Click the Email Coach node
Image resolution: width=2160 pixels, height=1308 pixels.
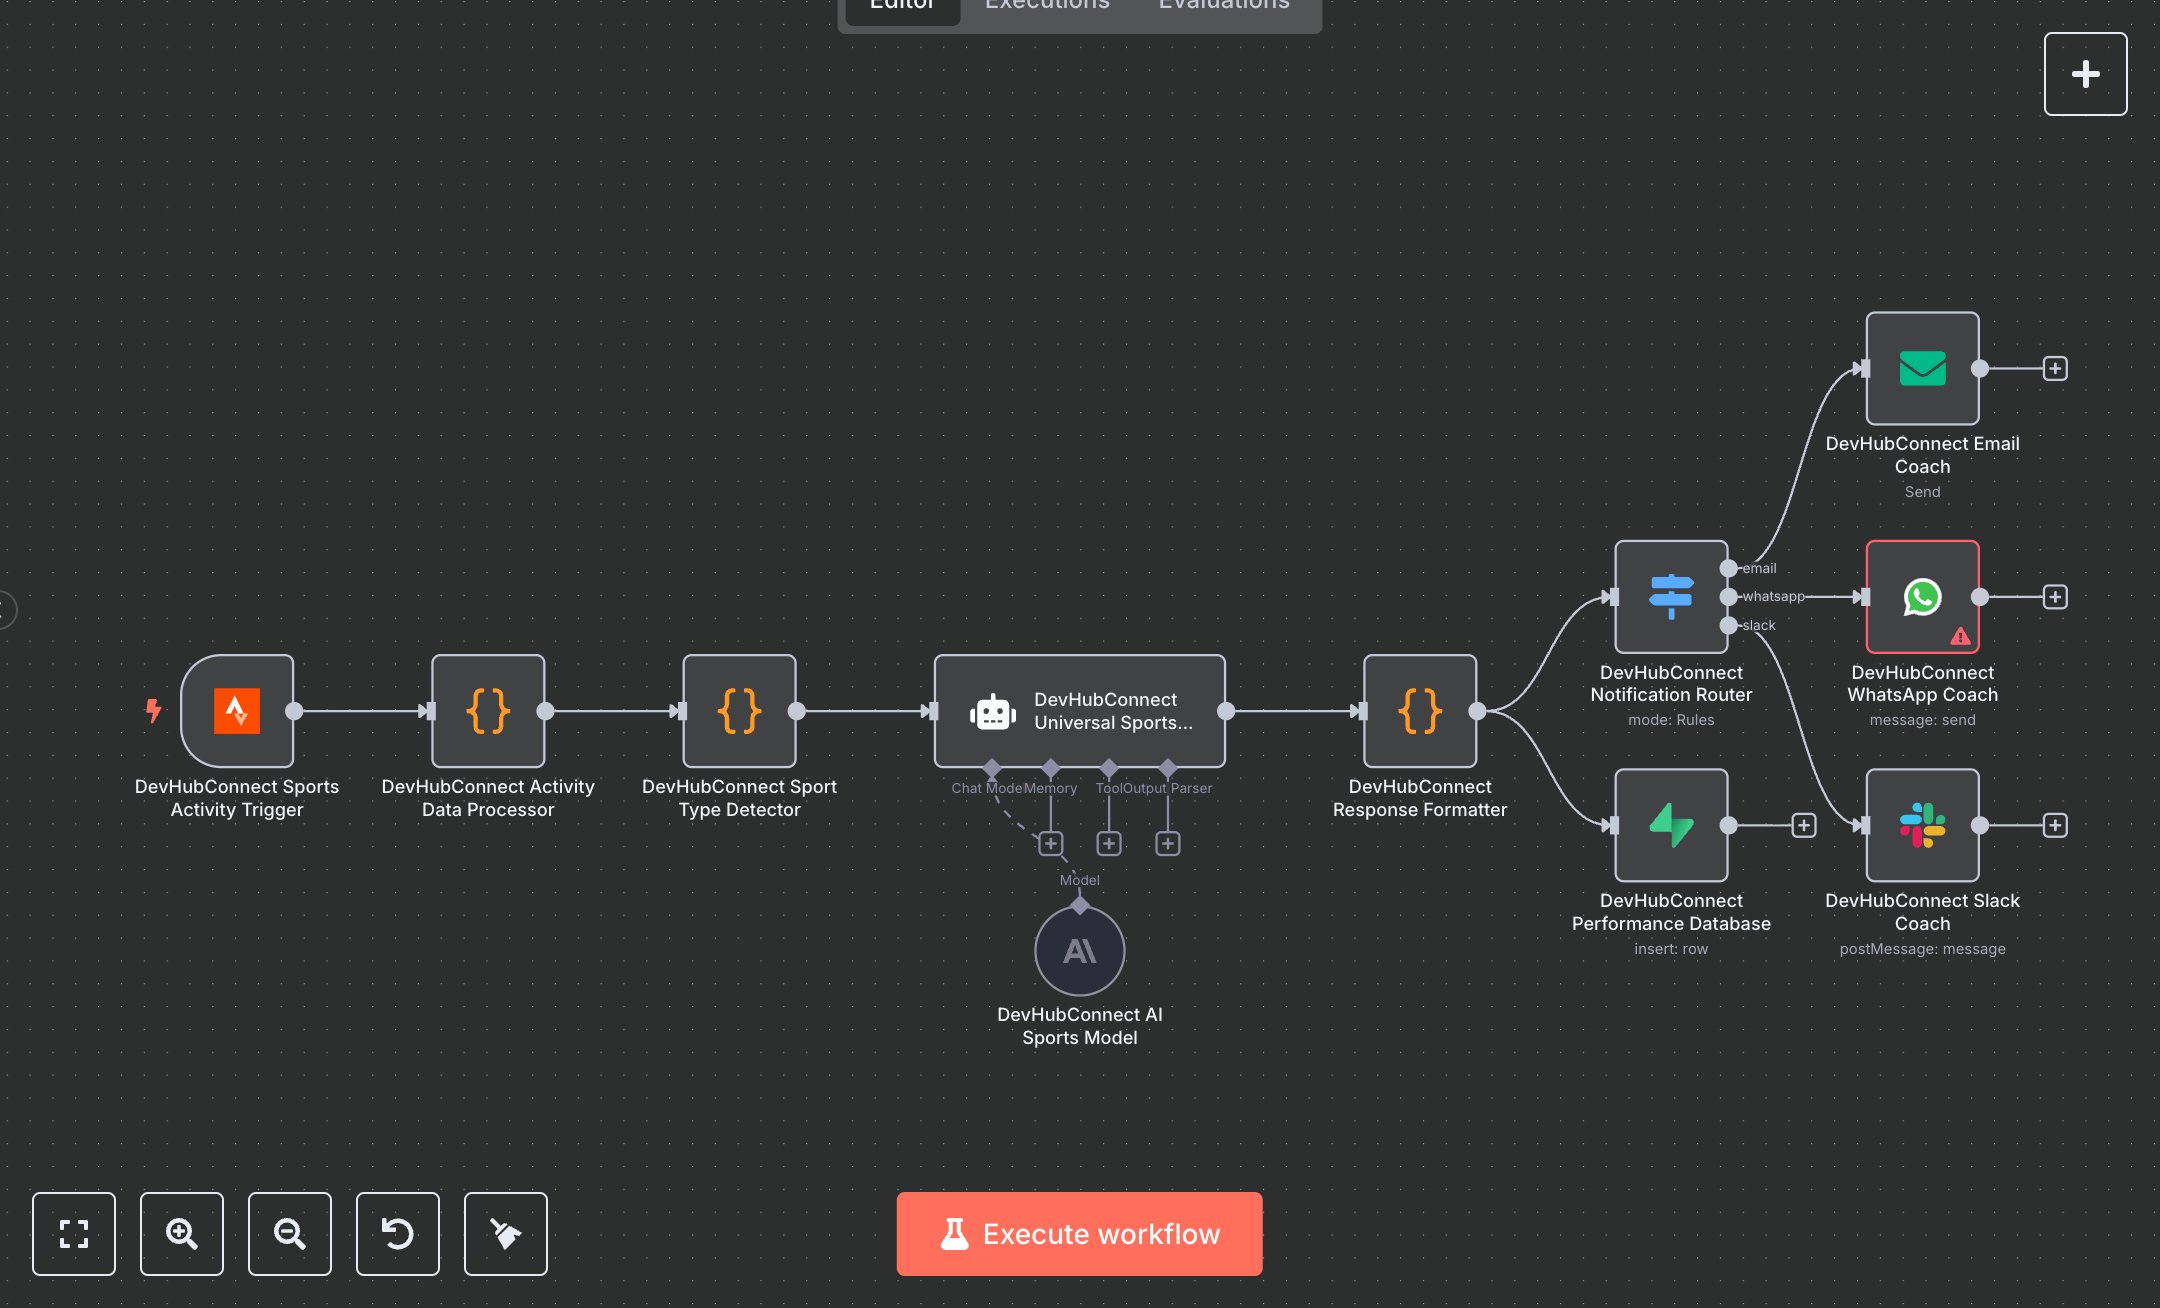1921,368
